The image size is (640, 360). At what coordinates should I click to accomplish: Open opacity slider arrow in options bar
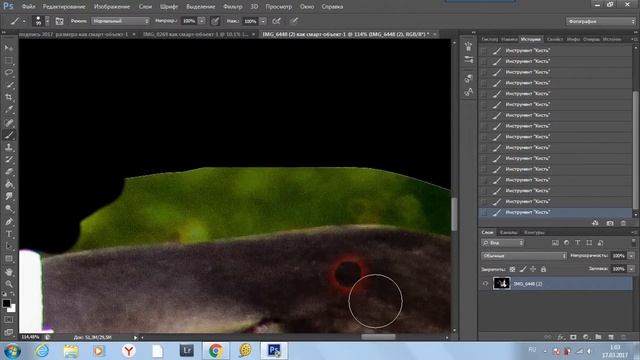(x=202, y=21)
